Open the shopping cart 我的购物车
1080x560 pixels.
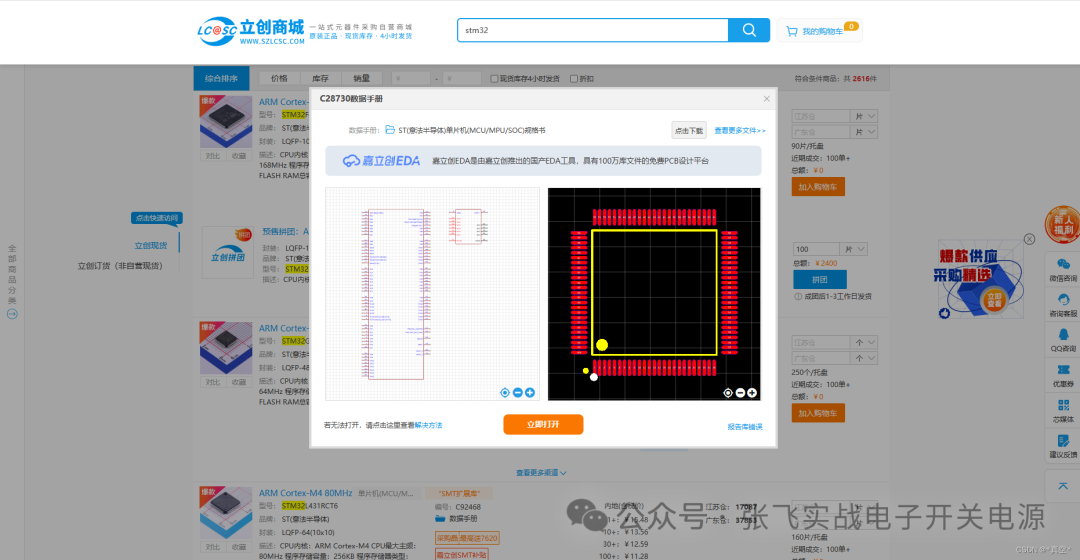[x=820, y=30]
